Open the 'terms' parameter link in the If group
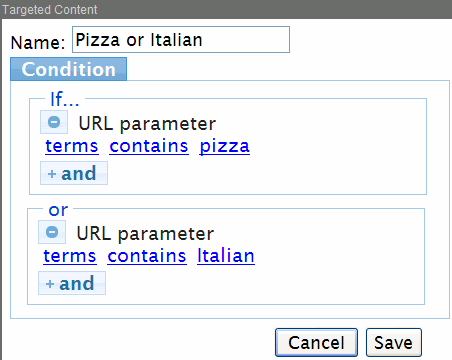Viewport: 452px width, 360px height. (x=72, y=146)
